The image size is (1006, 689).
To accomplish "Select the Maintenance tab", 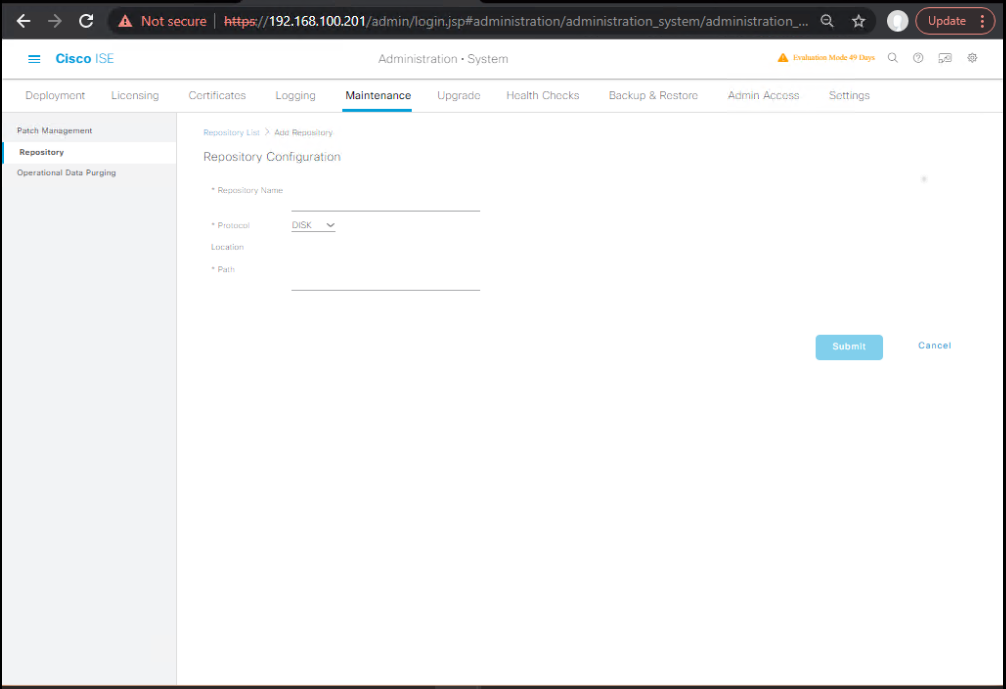I will click(x=378, y=96).
